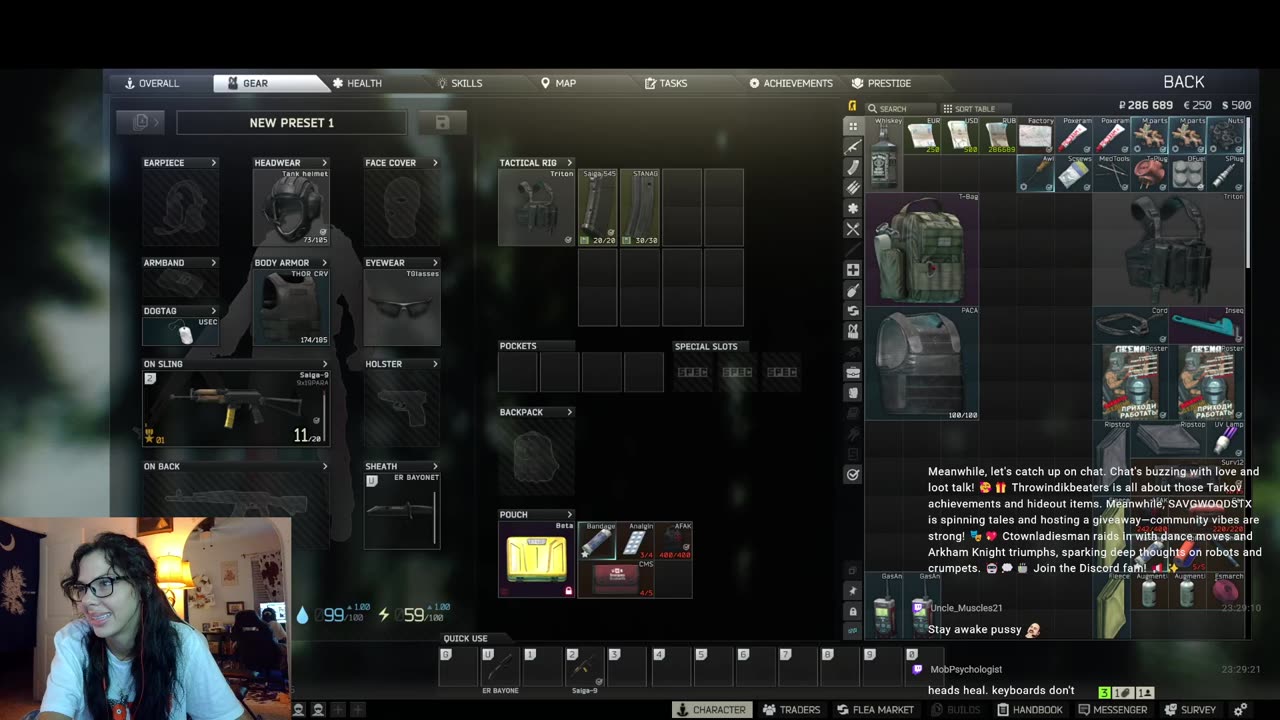
Task: Select the DFuel item
Action: pyautogui.click(x=1188, y=173)
